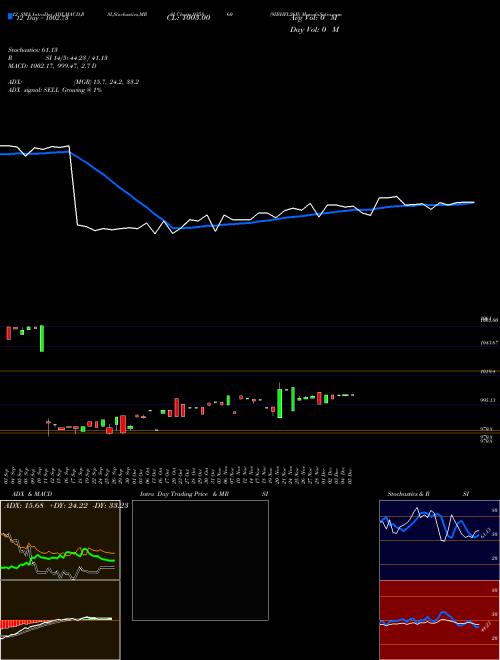Viewport: 500px width, 660px height.
Task: Open the blue stochastics indicator chart
Action: [x=439, y=540]
